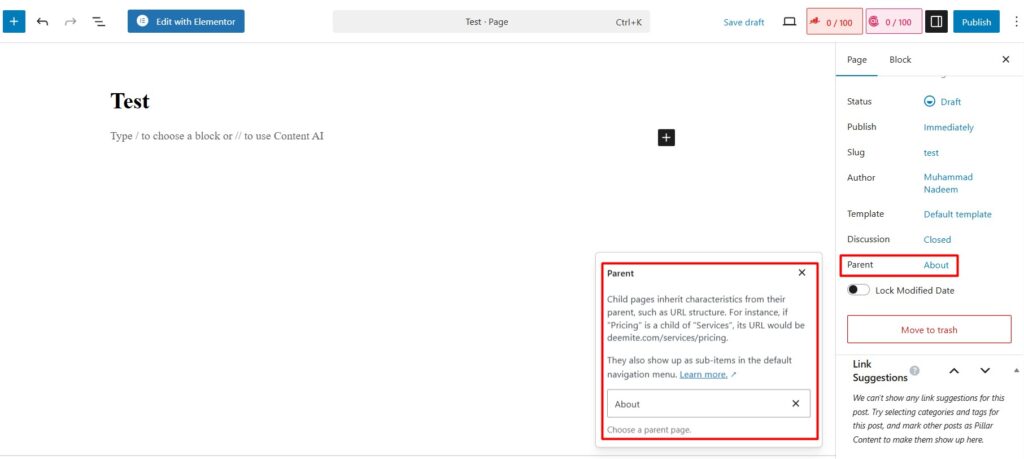1024x459 pixels.
Task: Move Link Suggestions panel down
Action: click(x=985, y=371)
